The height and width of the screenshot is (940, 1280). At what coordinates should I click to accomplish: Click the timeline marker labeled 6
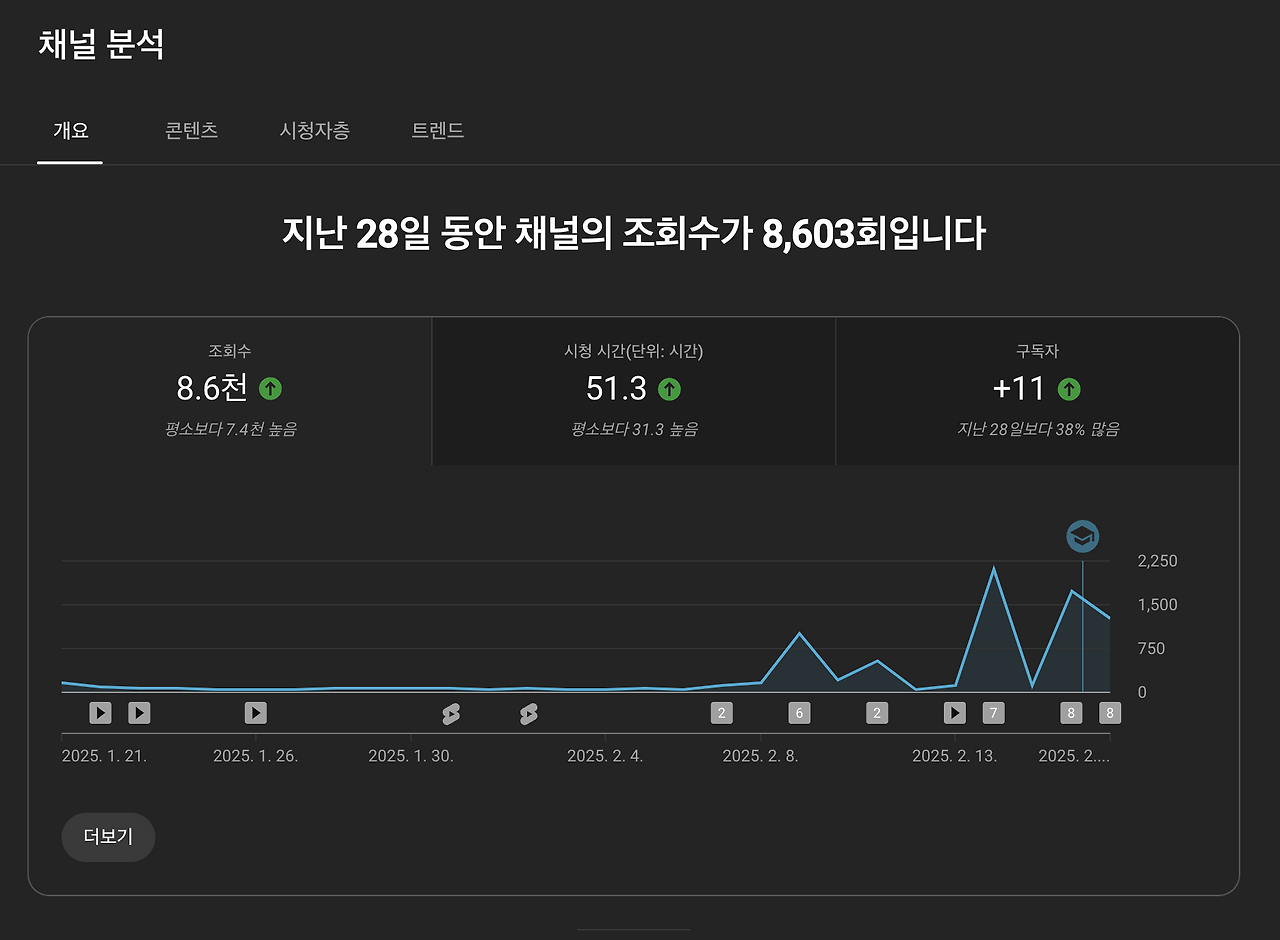click(x=799, y=712)
